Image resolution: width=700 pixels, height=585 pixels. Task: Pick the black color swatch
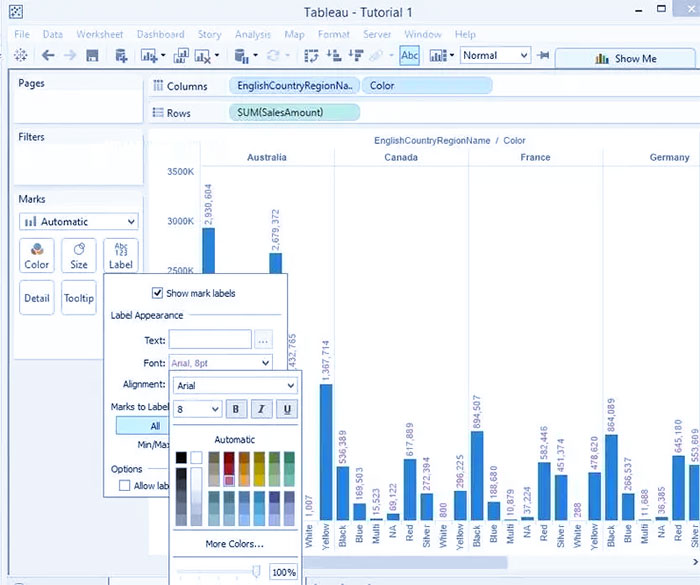(181, 457)
